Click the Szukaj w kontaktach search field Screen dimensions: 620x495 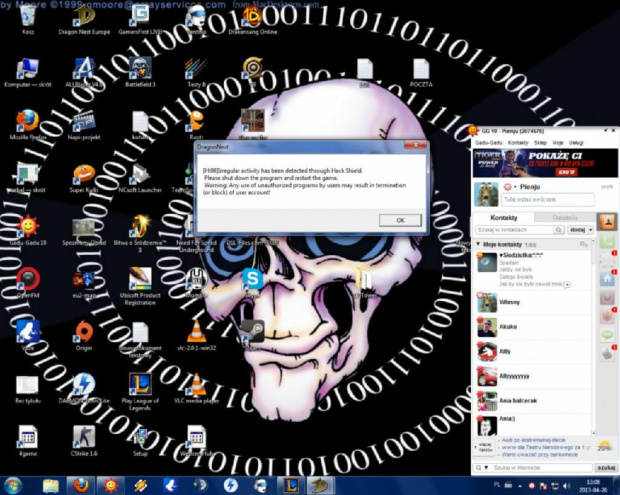(514, 230)
